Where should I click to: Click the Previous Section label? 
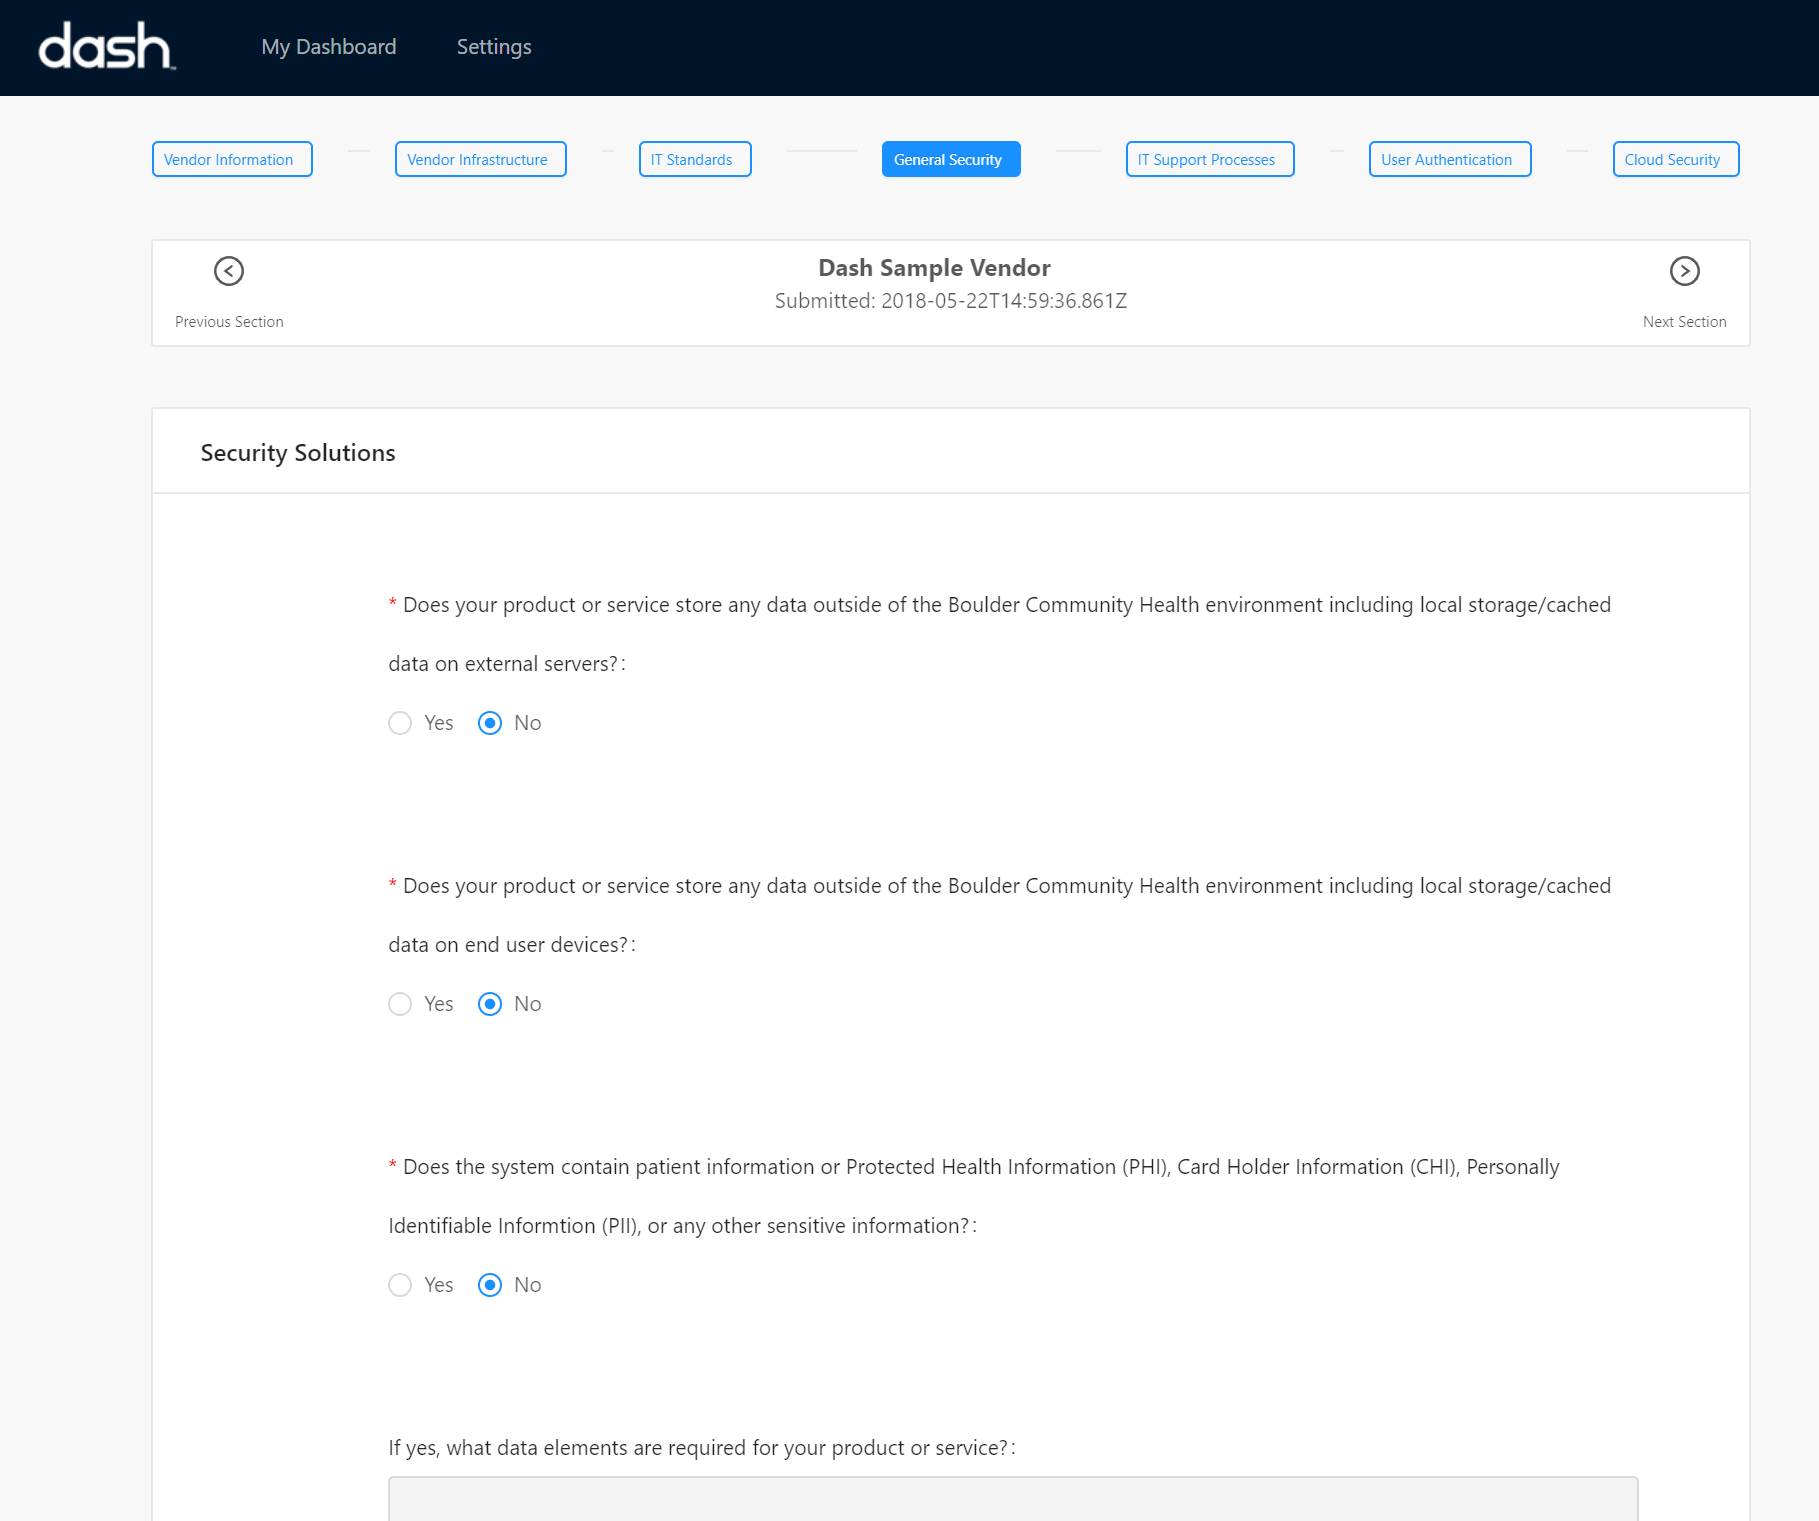[228, 321]
